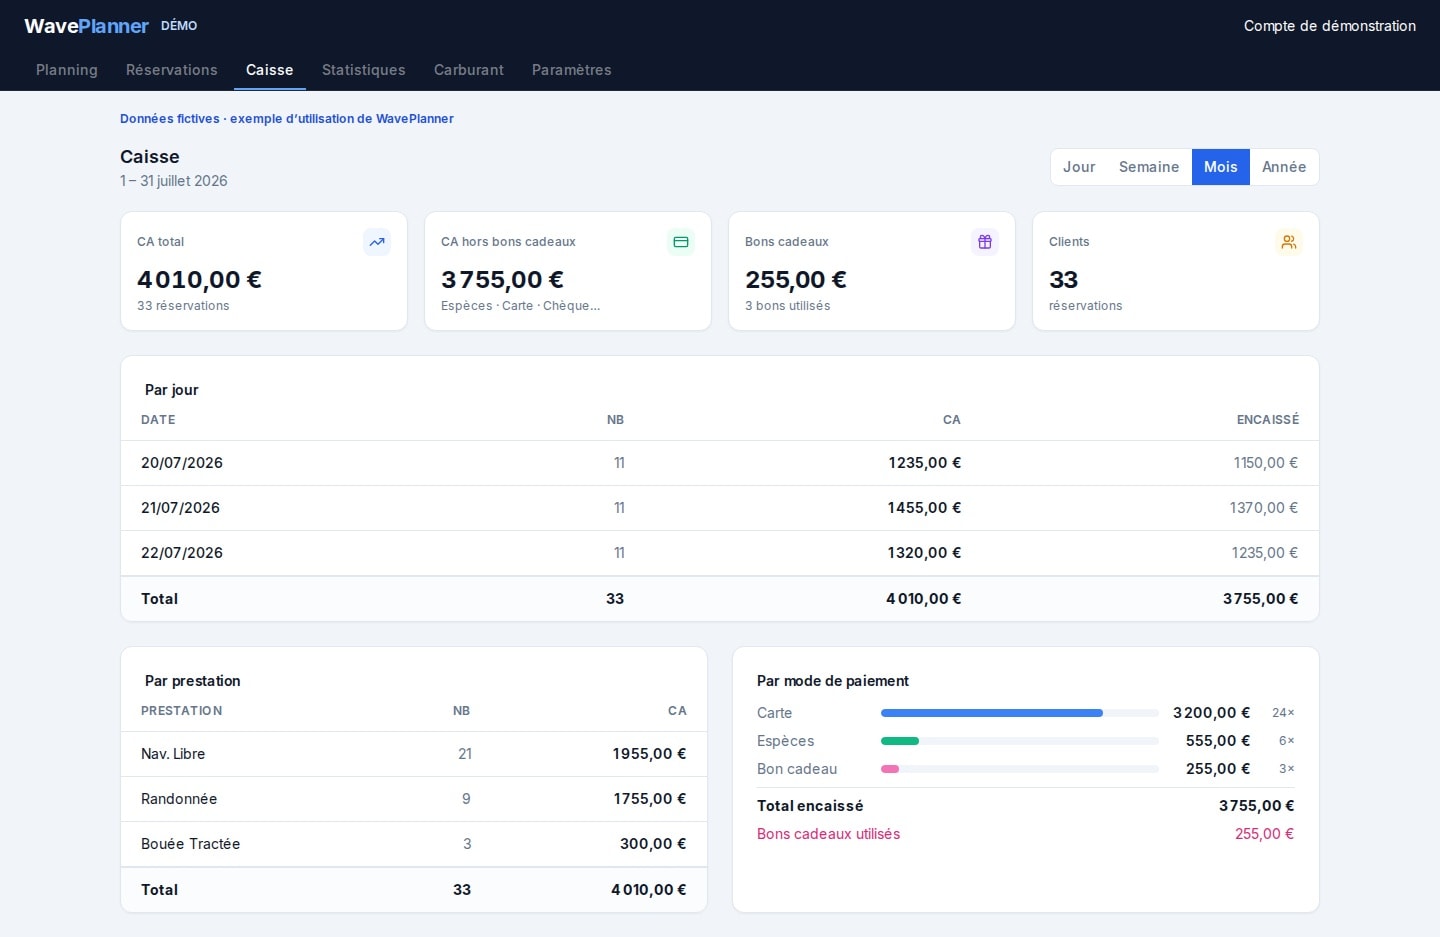Click the Randonnée prestation row
Image resolution: width=1440 pixels, height=937 pixels.
click(x=414, y=799)
